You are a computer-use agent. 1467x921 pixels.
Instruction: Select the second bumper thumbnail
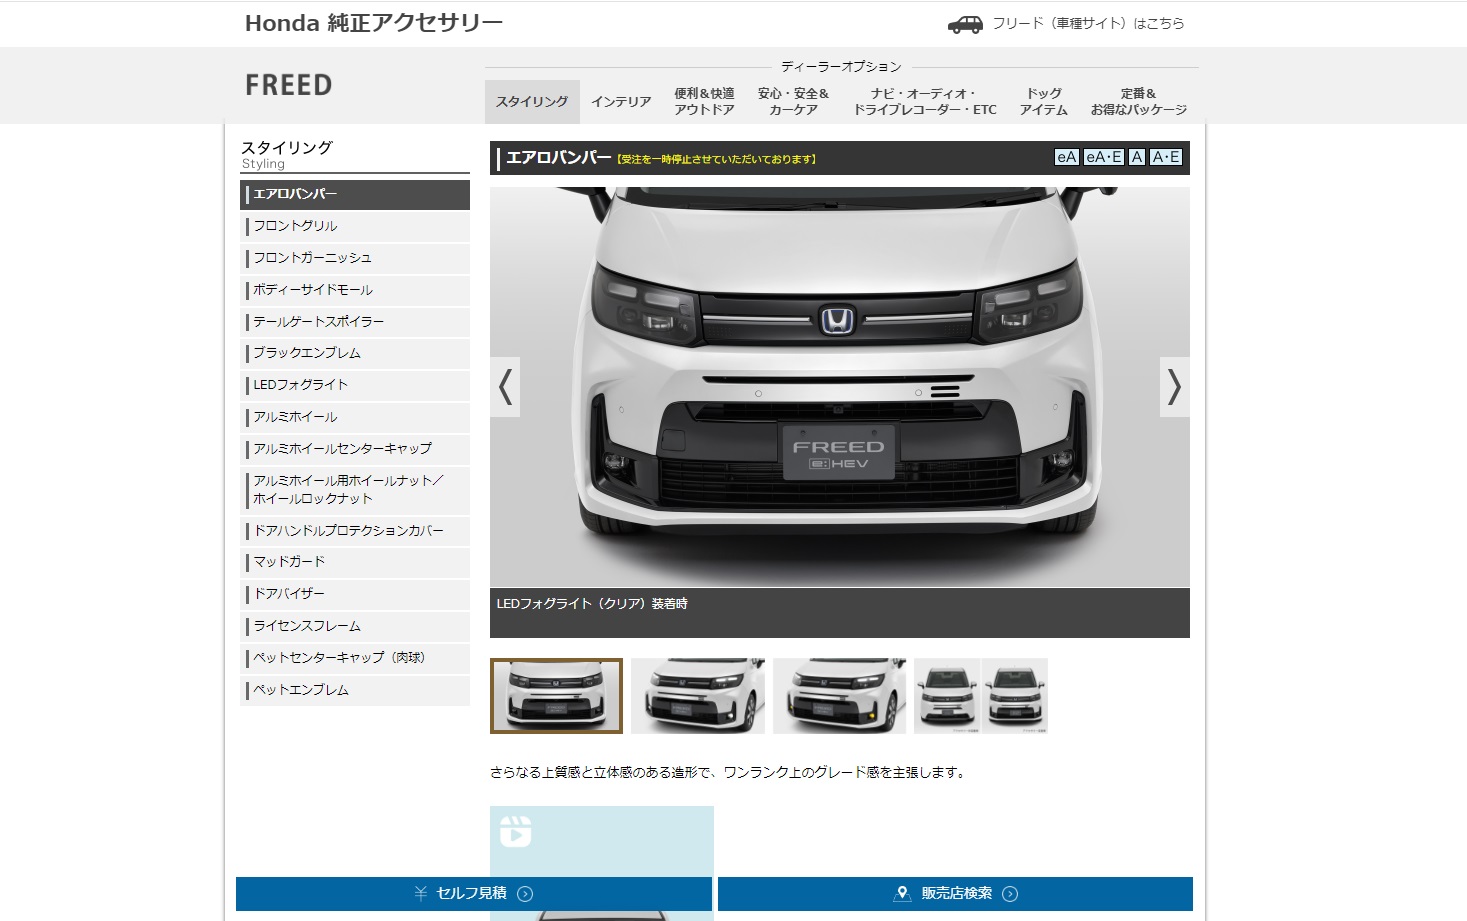(698, 696)
